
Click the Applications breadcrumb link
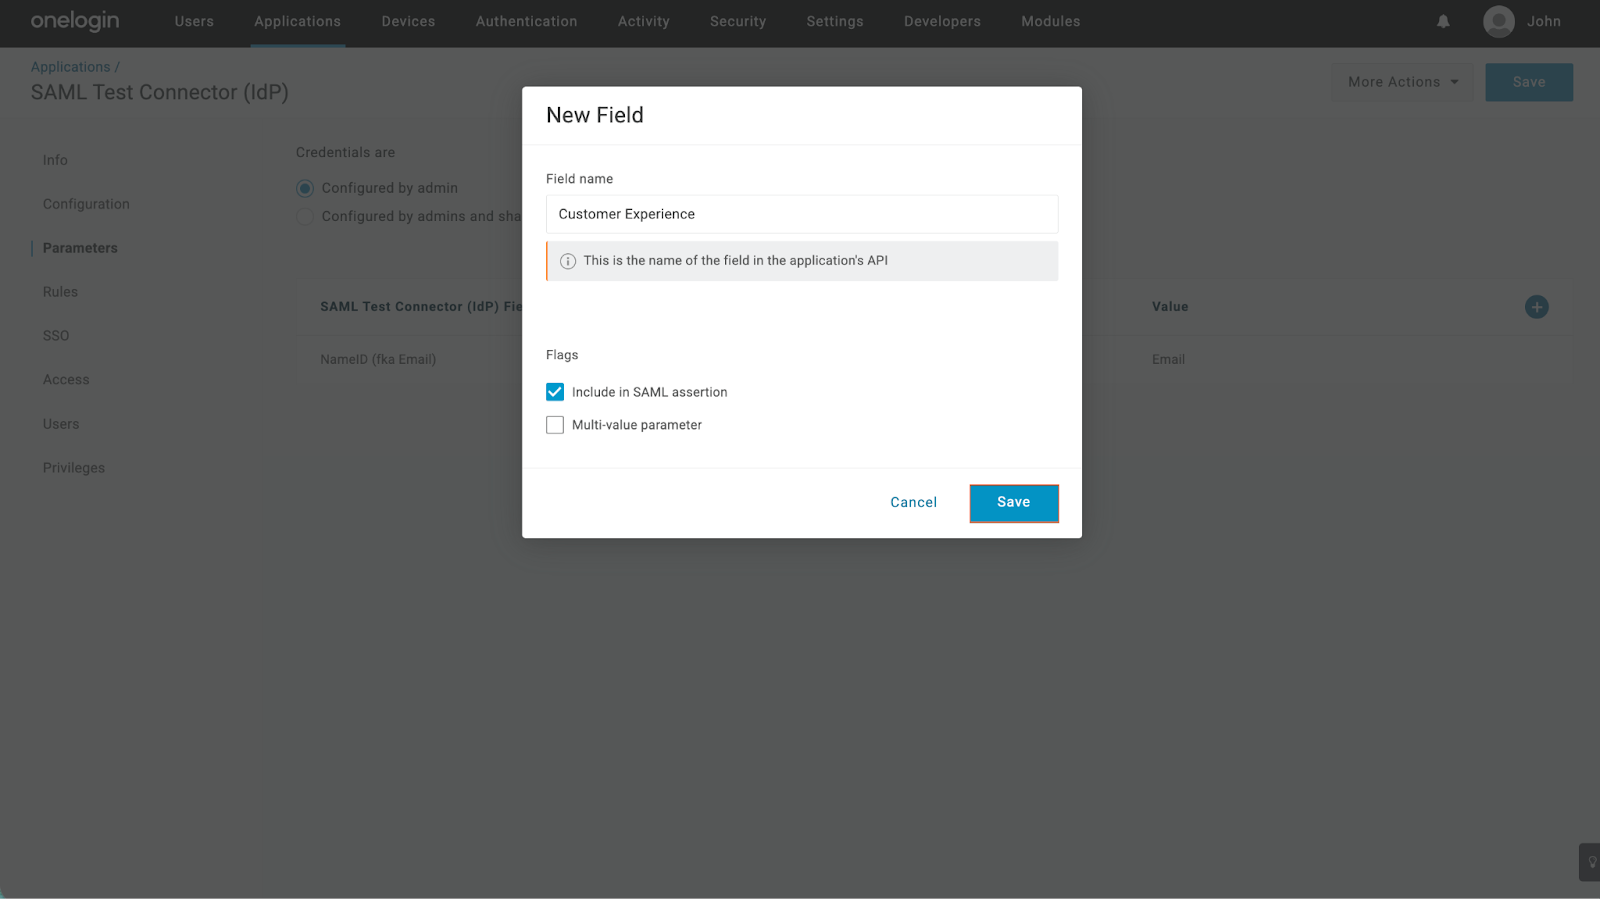click(70, 67)
